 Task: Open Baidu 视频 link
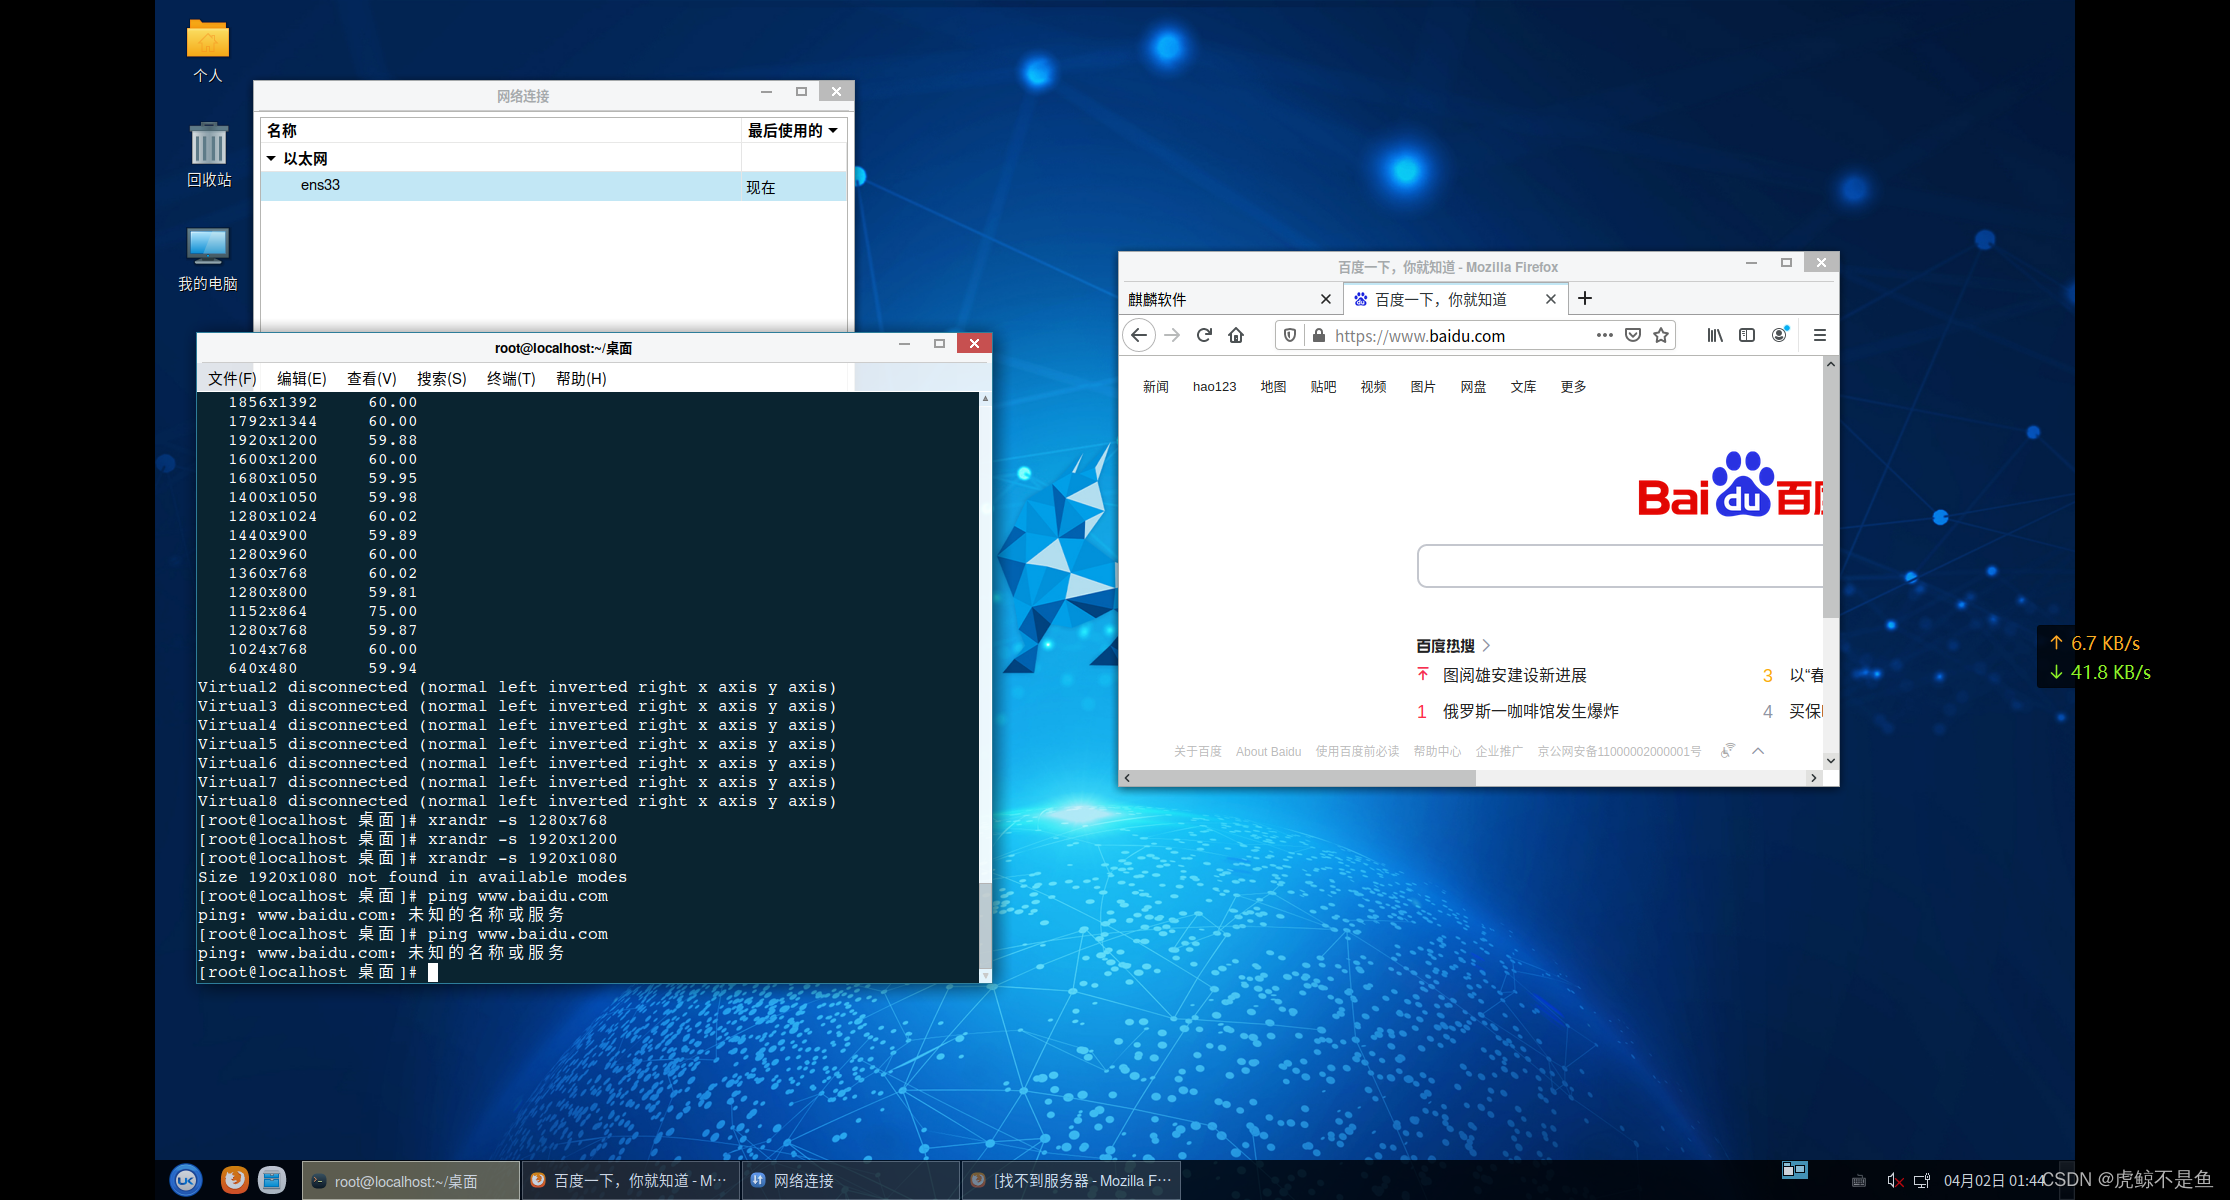1373,387
